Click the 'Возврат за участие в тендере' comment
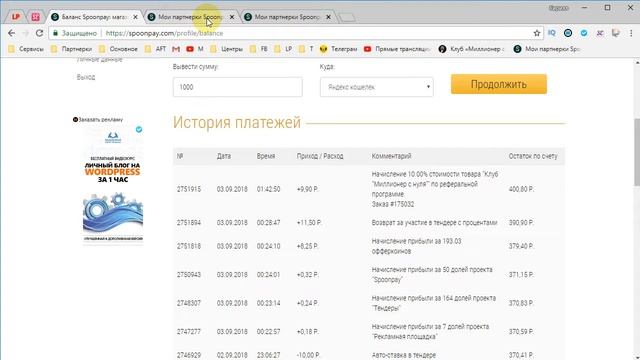 pyautogui.click(x=434, y=223)
